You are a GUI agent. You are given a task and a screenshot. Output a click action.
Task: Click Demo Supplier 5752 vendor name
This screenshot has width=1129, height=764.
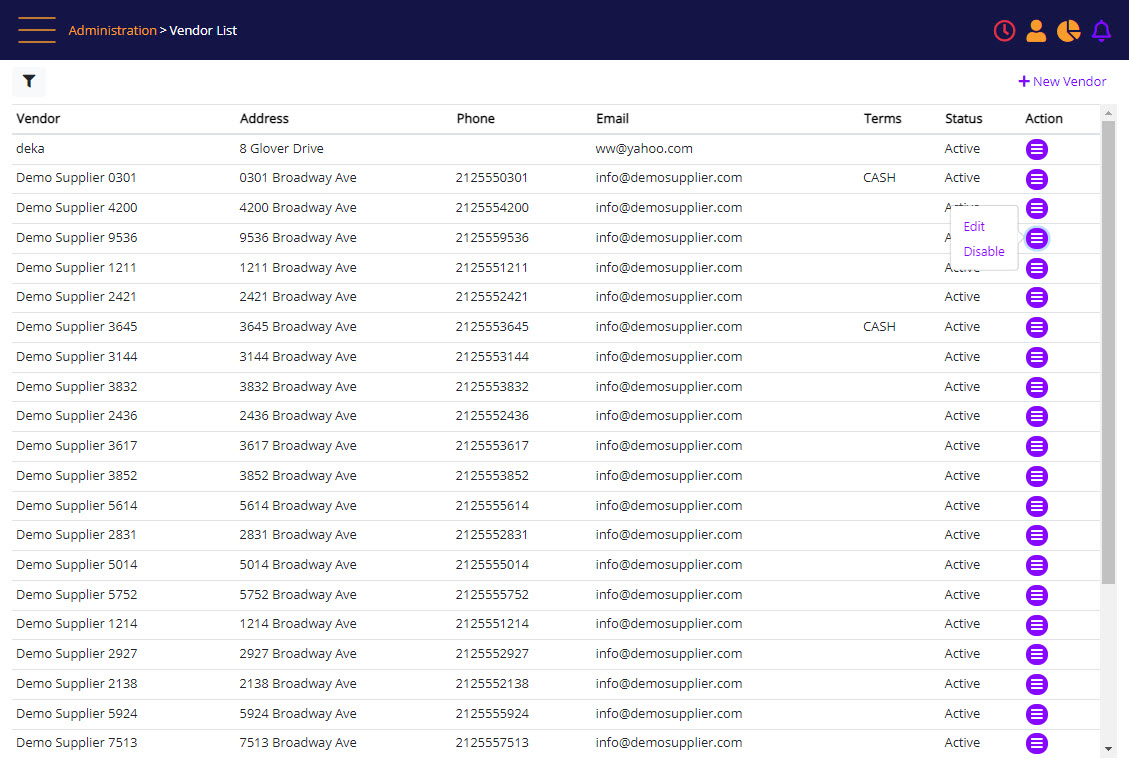tap(76, 594)
